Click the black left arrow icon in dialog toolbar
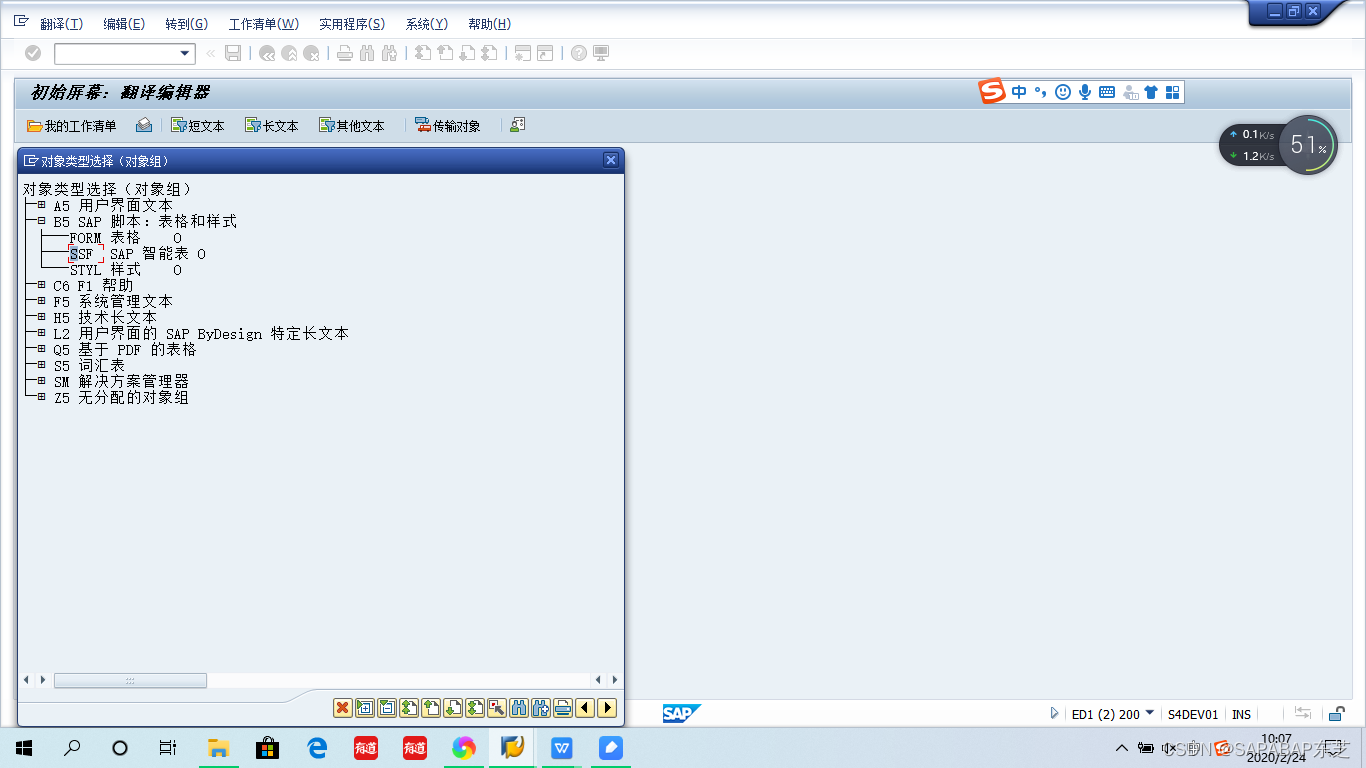 [584, 708]
